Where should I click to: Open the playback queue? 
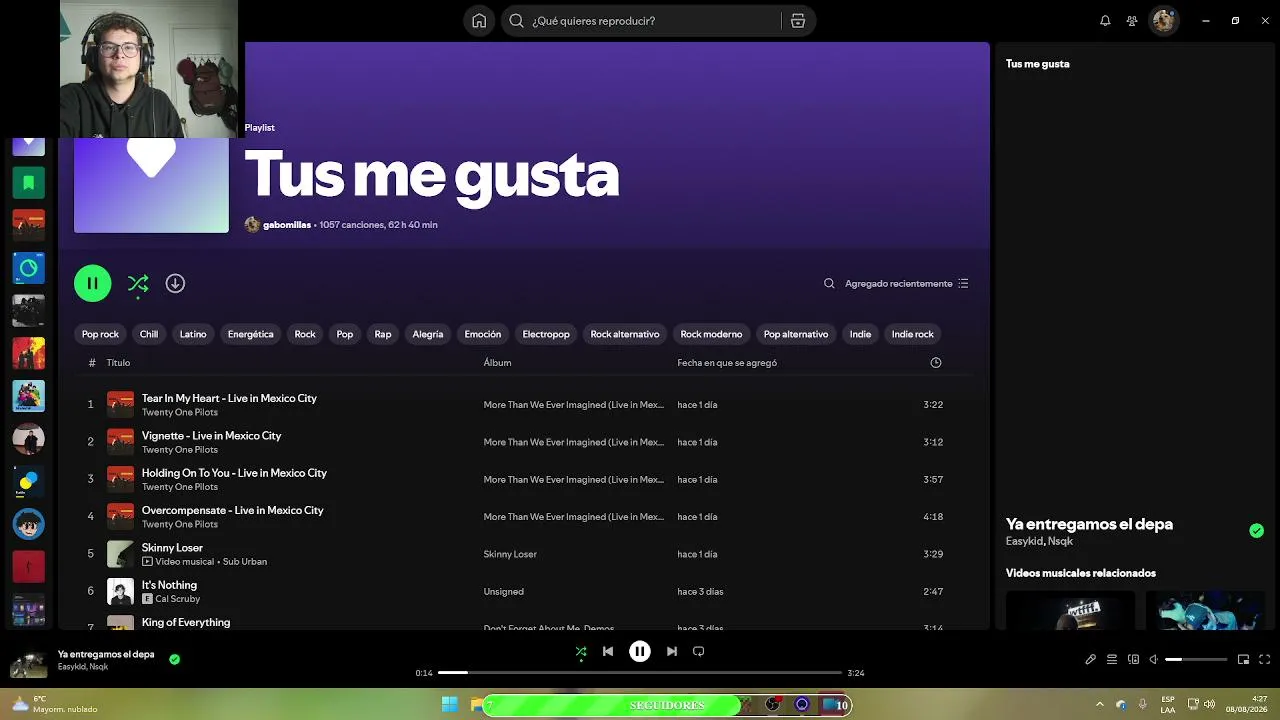[x=1112, y=660]
